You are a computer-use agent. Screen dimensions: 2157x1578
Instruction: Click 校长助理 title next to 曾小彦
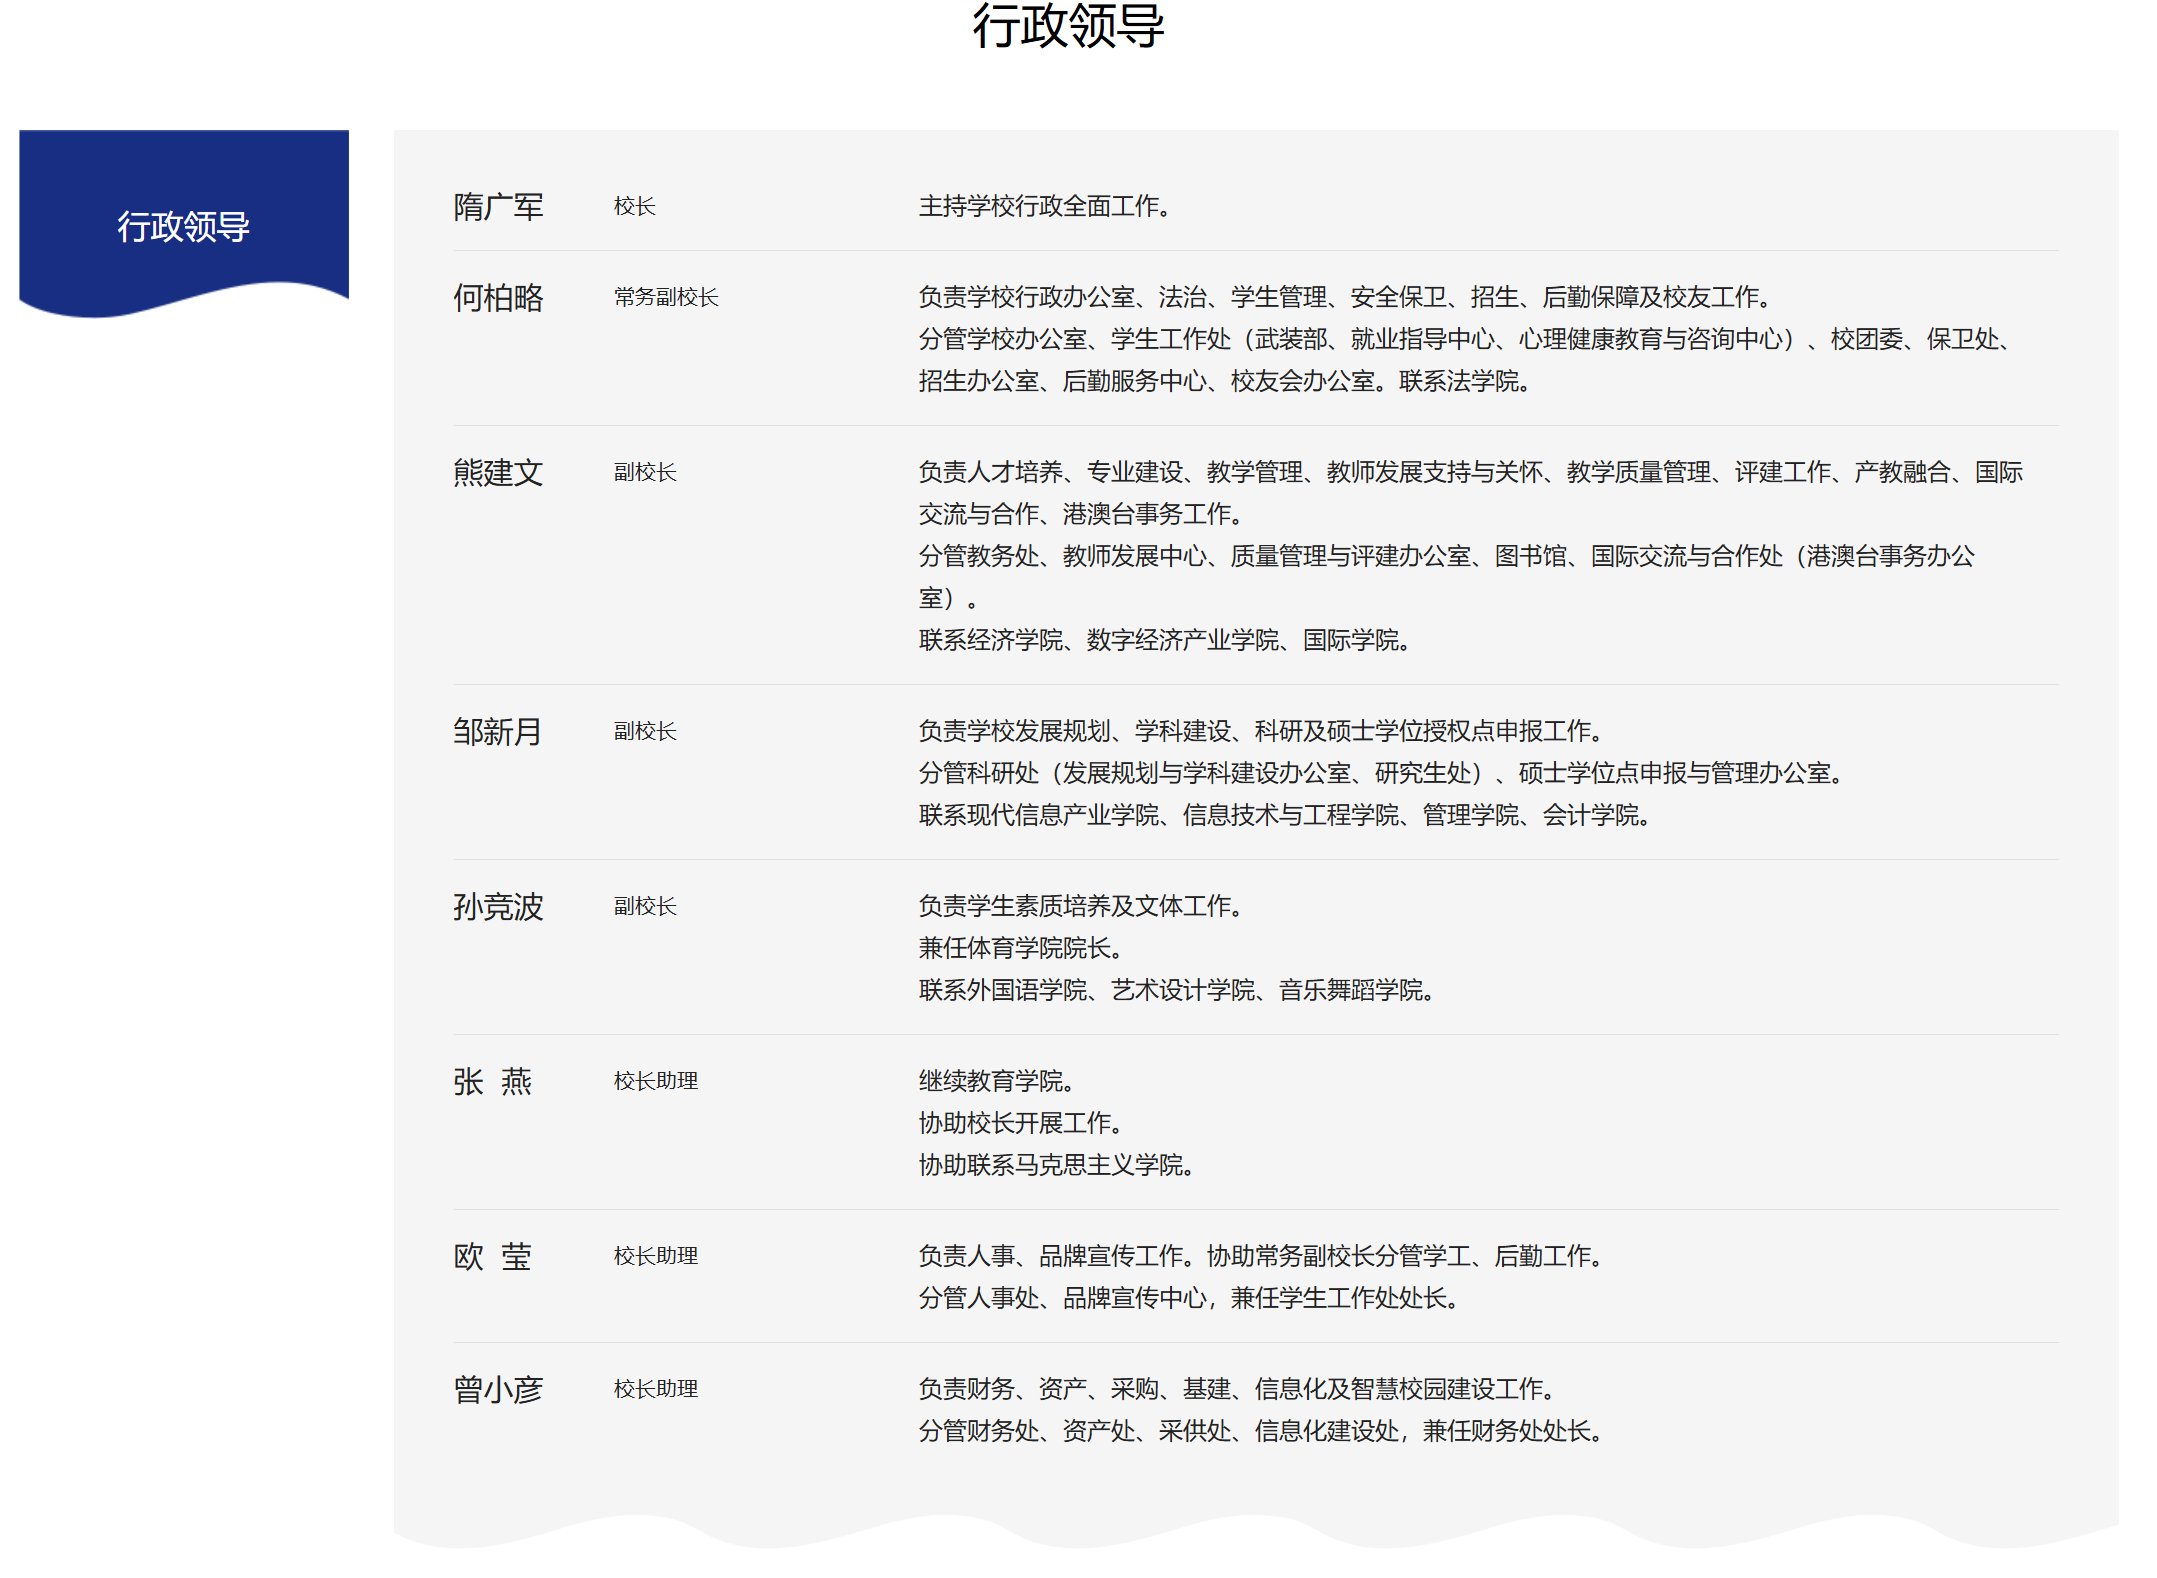point(656,1389)
